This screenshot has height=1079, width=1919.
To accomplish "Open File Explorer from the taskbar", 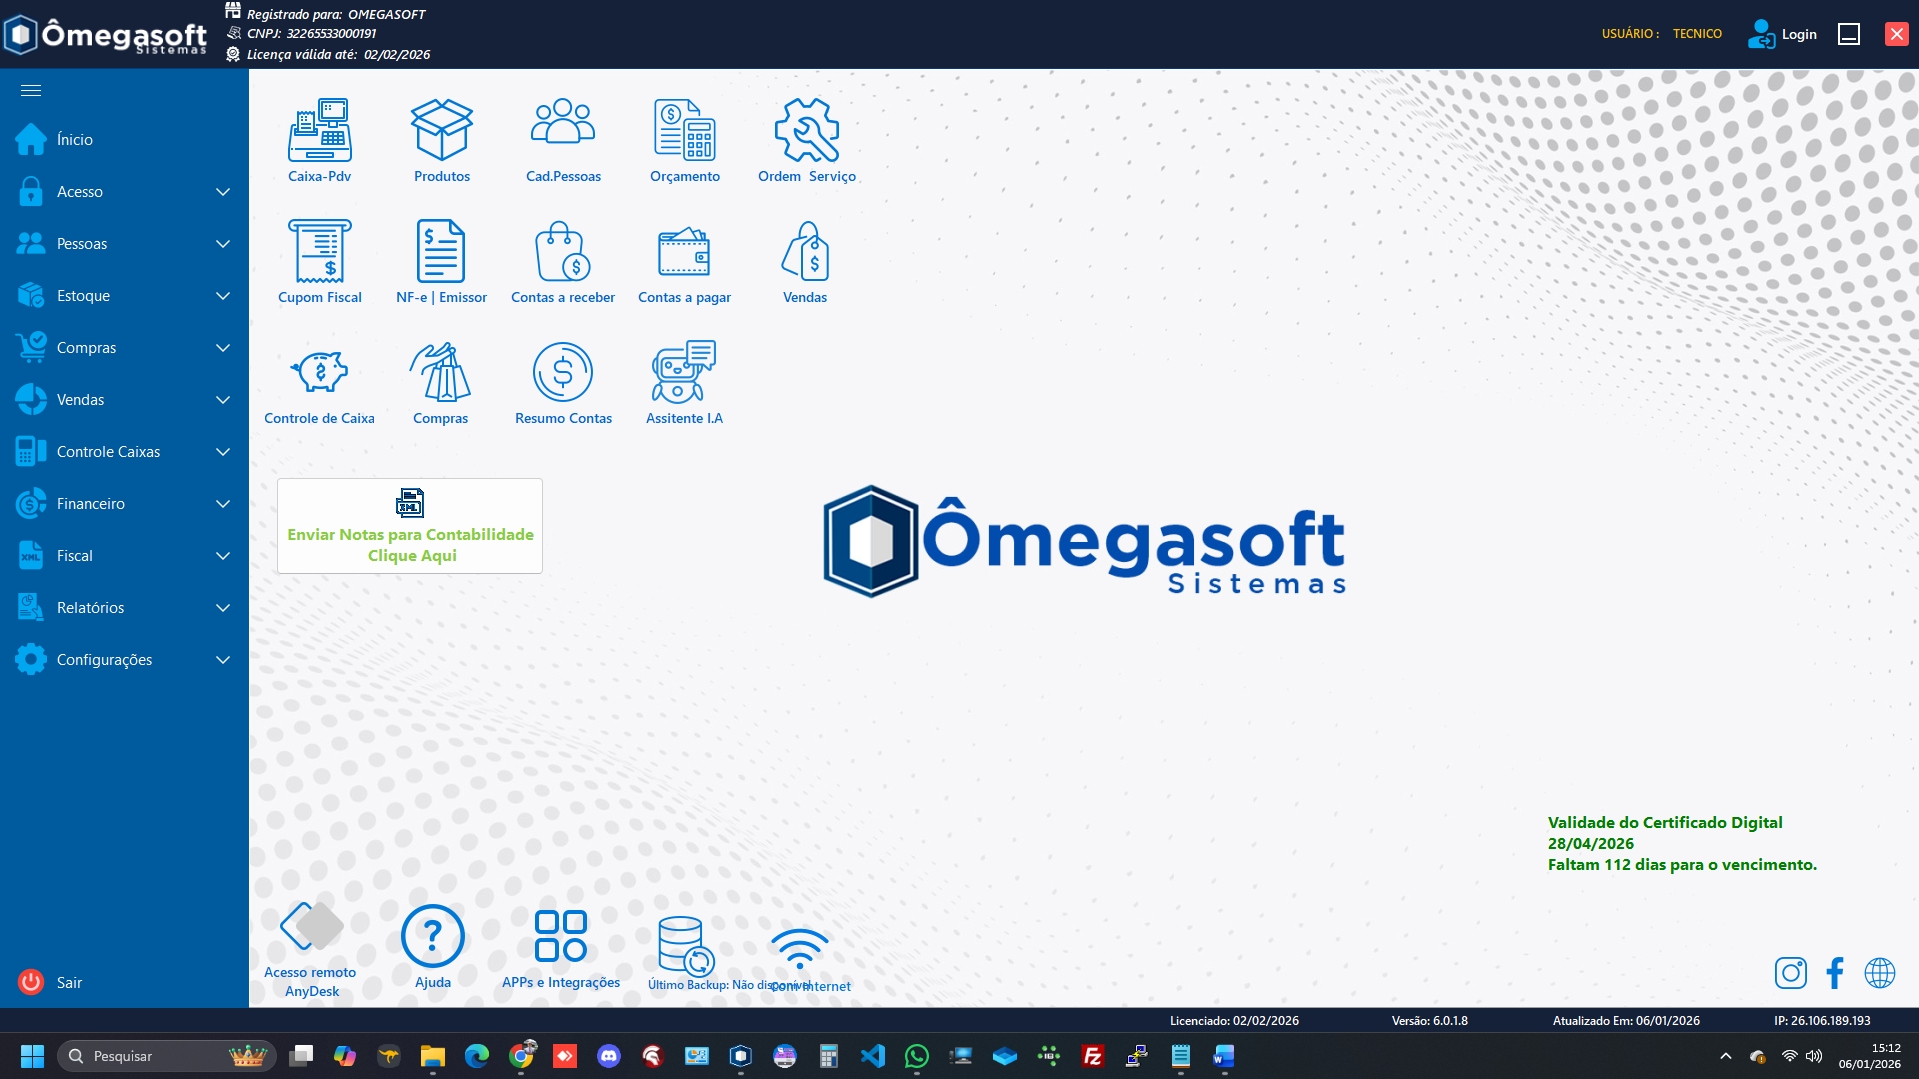I will click(x=433, y=1056).
